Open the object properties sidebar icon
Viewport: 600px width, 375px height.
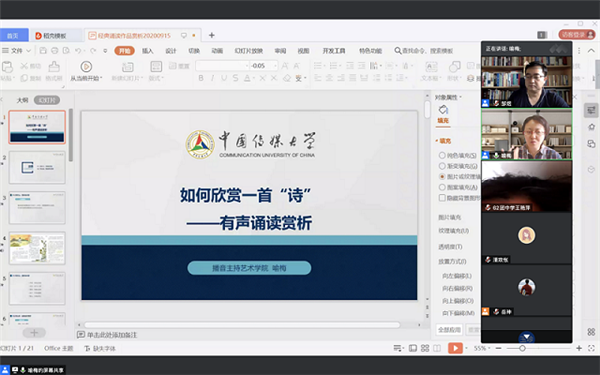591,110
